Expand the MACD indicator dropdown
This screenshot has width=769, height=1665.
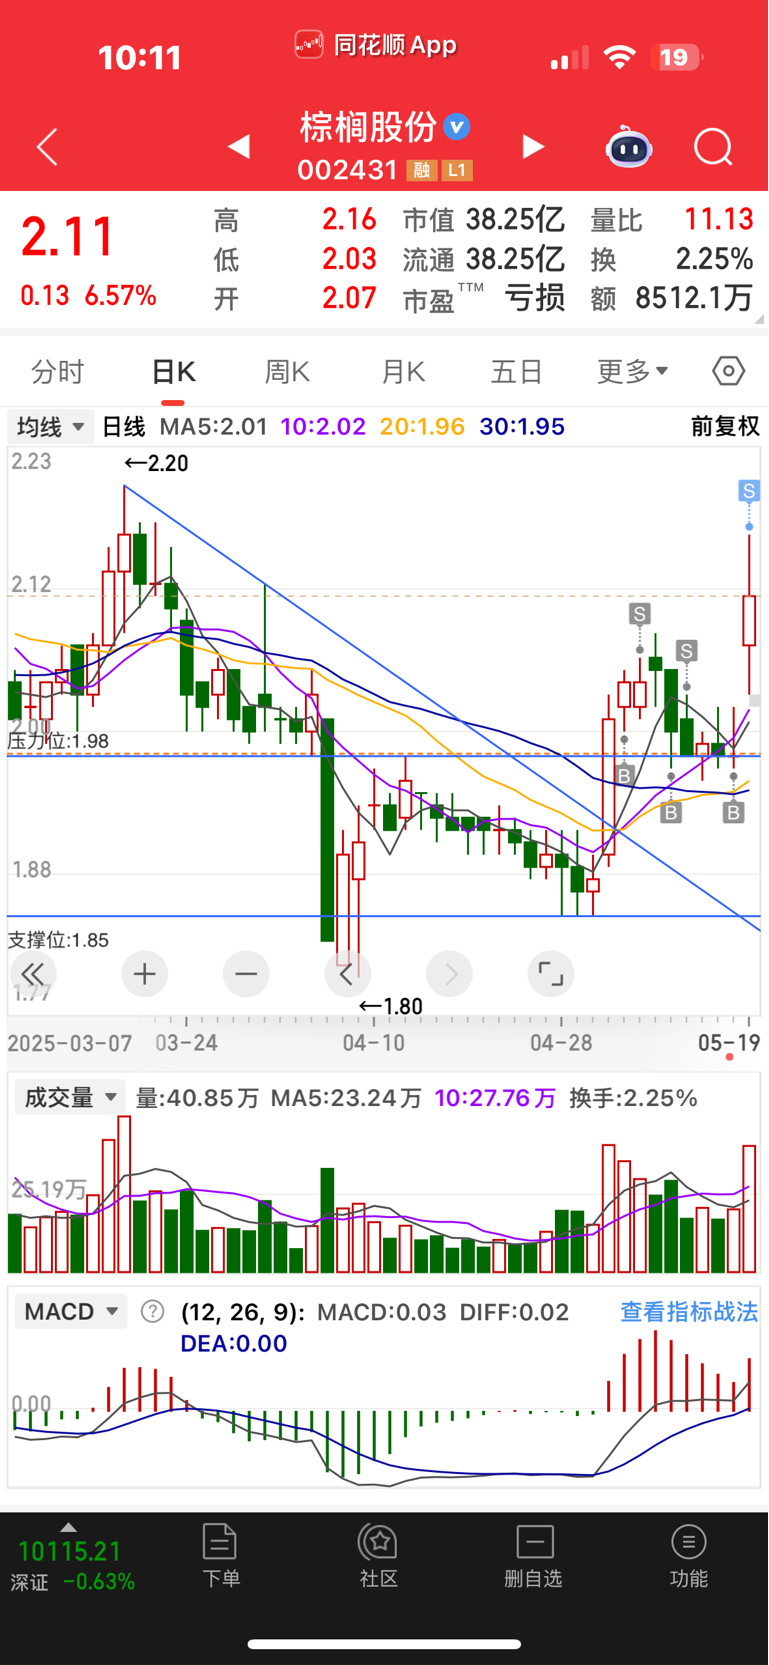click(70, 1311)
